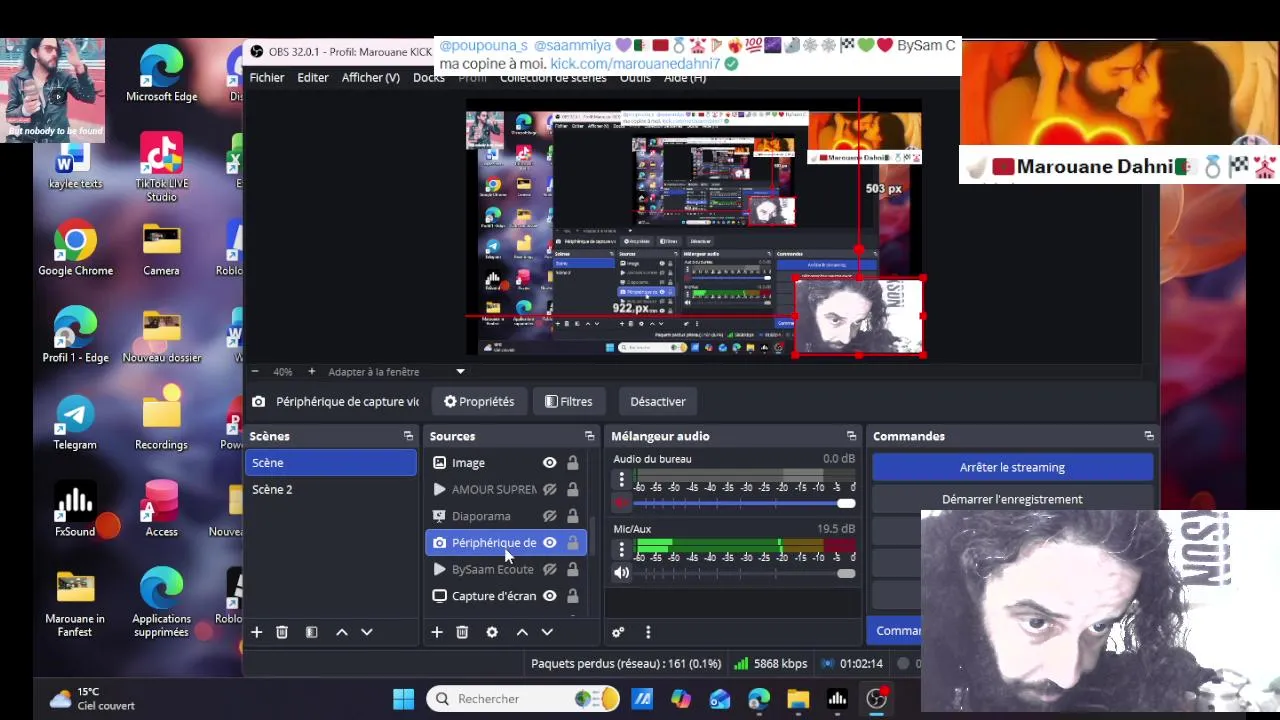Open Mic/Aux channel options menu
This screenshot has height=720, width=1280.
tap(621, 549)
